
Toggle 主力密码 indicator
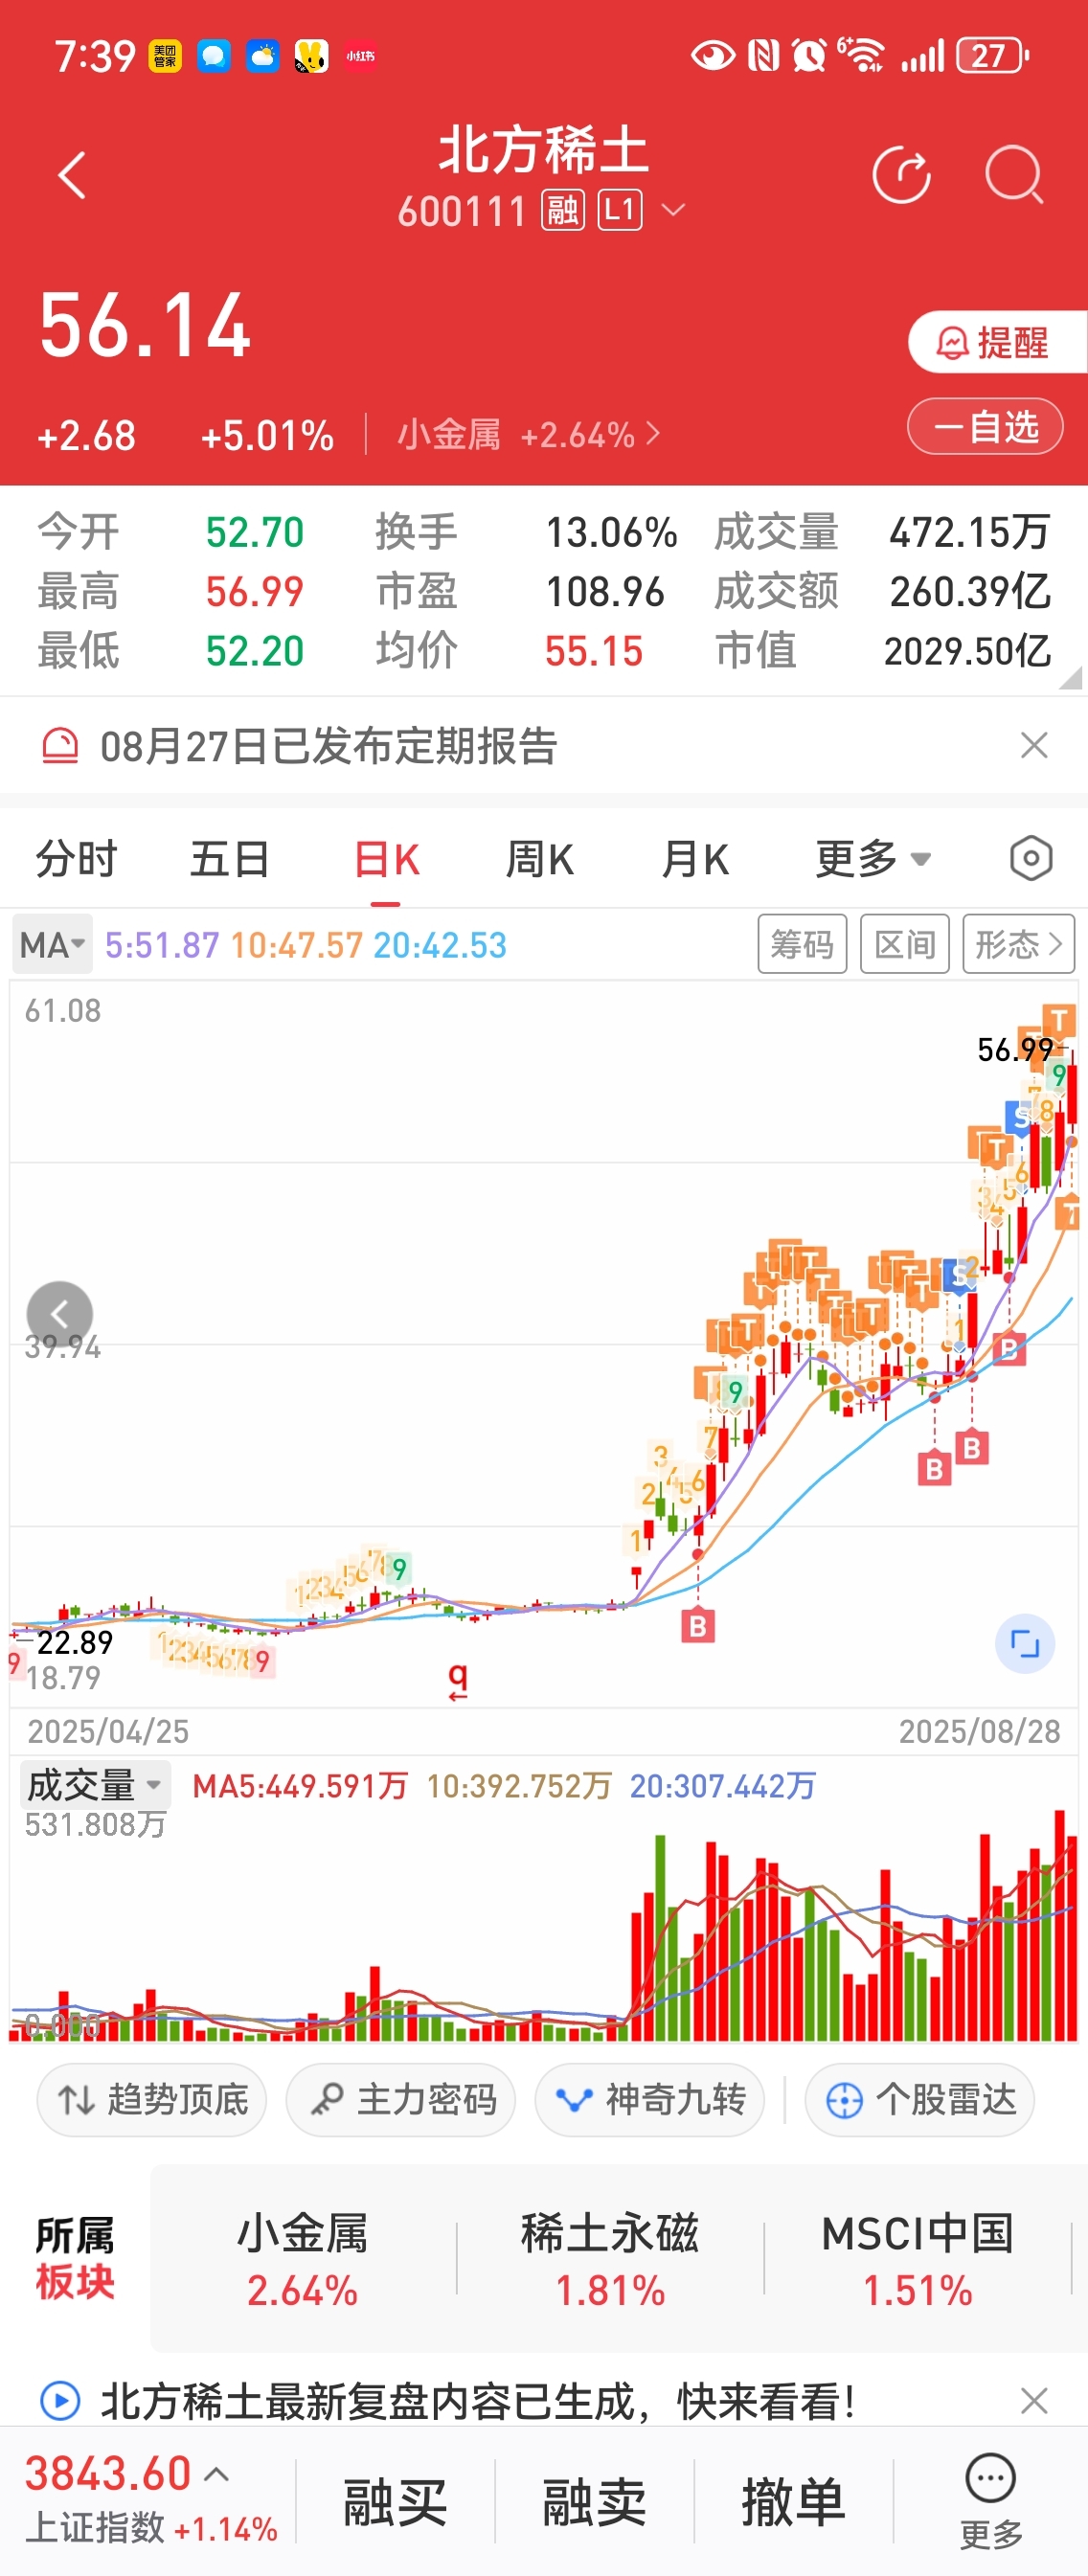pos(401,2099)
